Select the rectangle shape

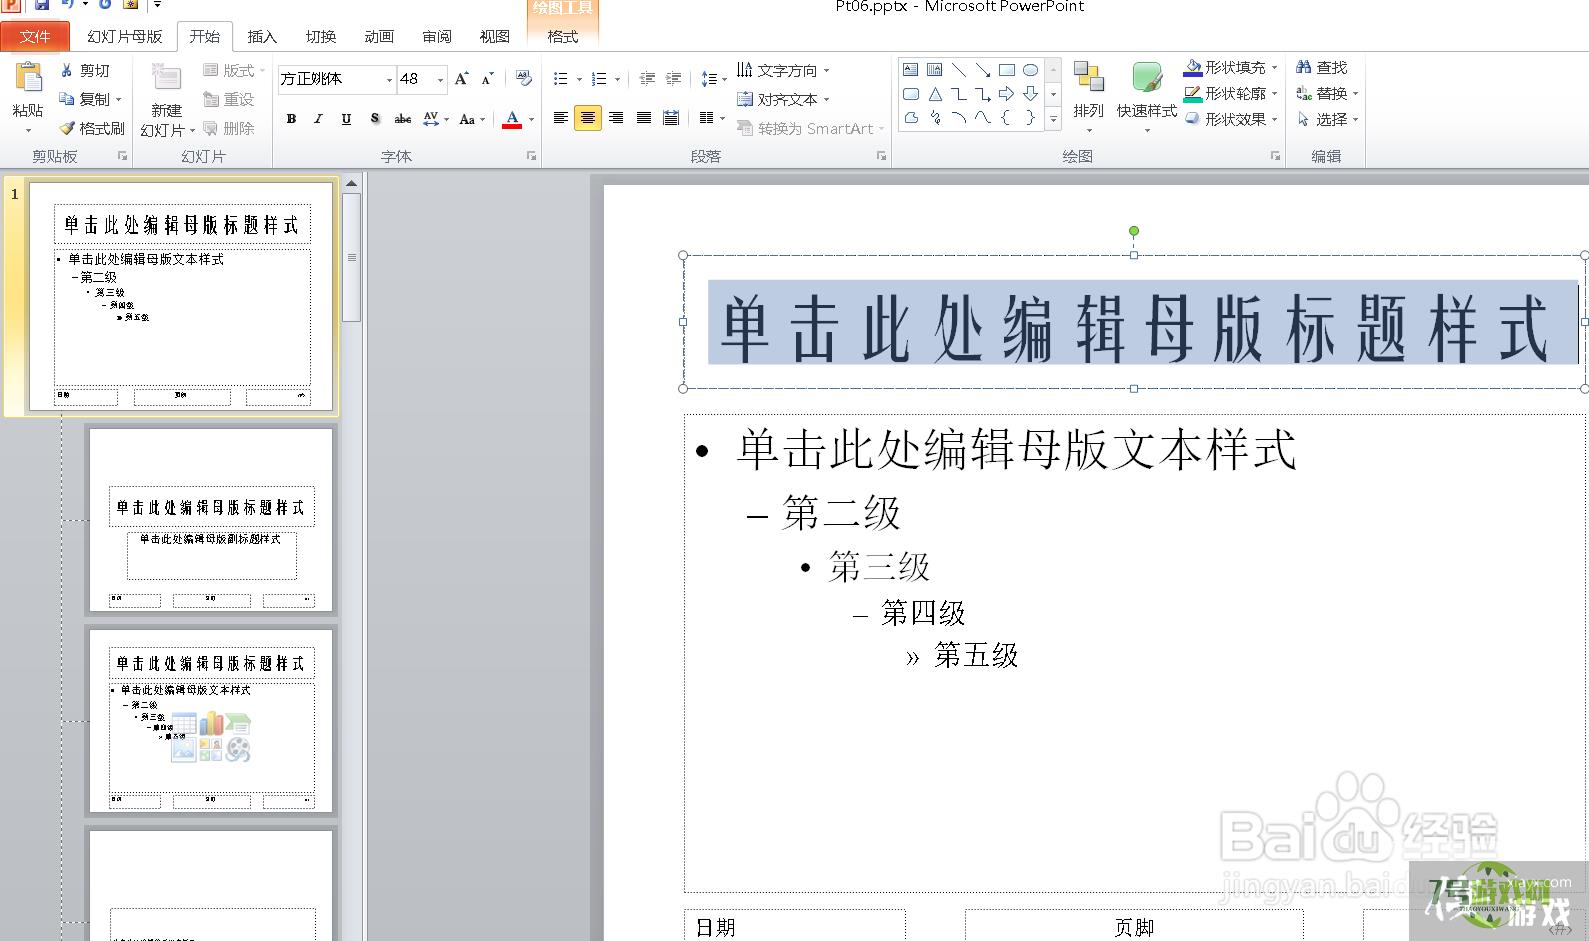pos(1007,70)
